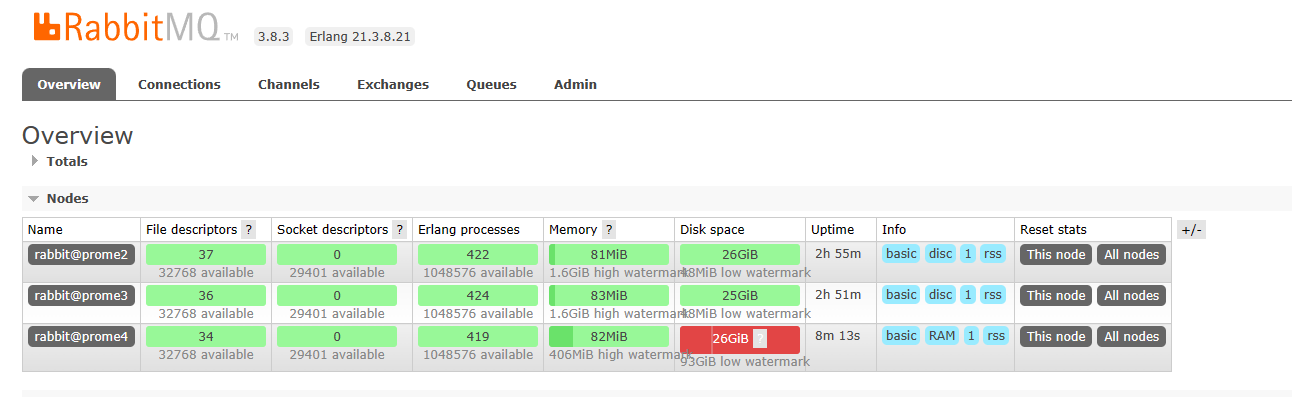Click file descriptors value 34
1292x397 pixels.
click(206, 336)
